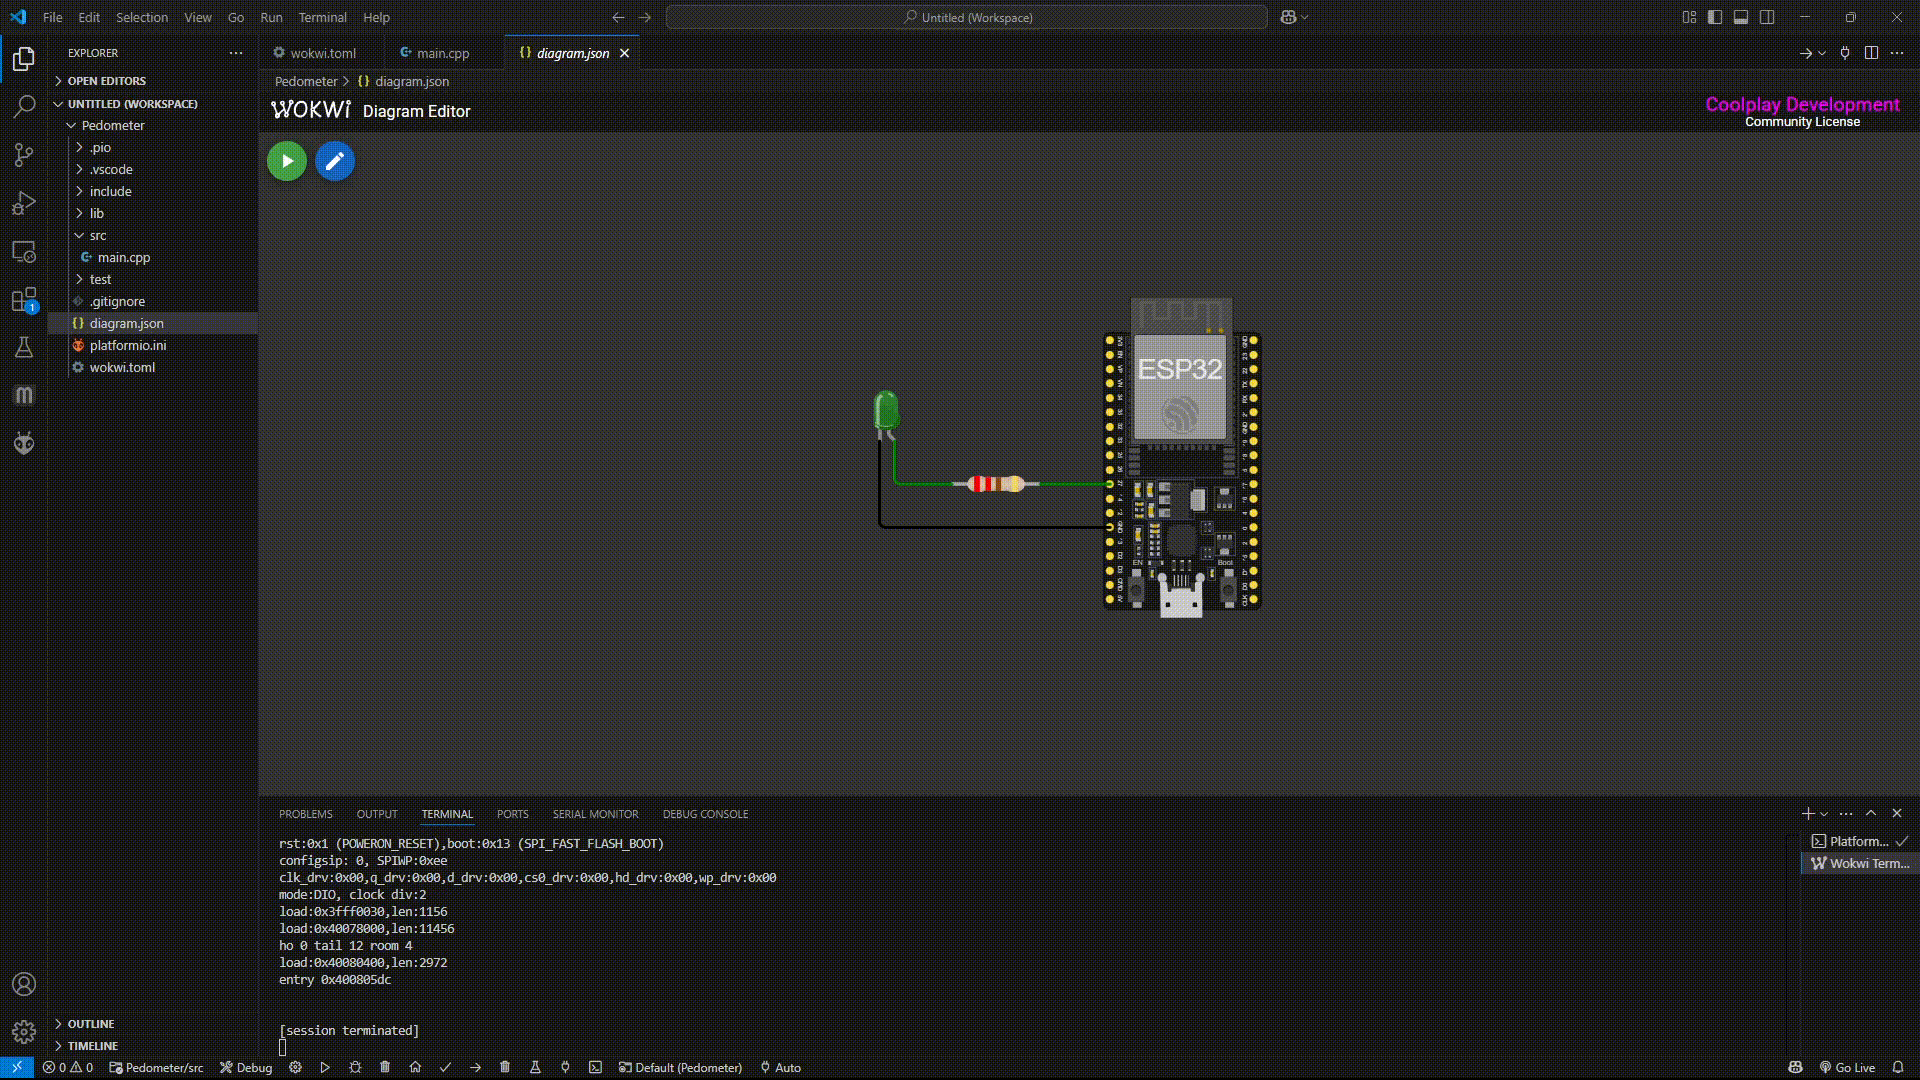Screen dimensions: 1920x1080
Task: Open the Testing flask icon in activity bar
Action: click(x=24, y=347)
